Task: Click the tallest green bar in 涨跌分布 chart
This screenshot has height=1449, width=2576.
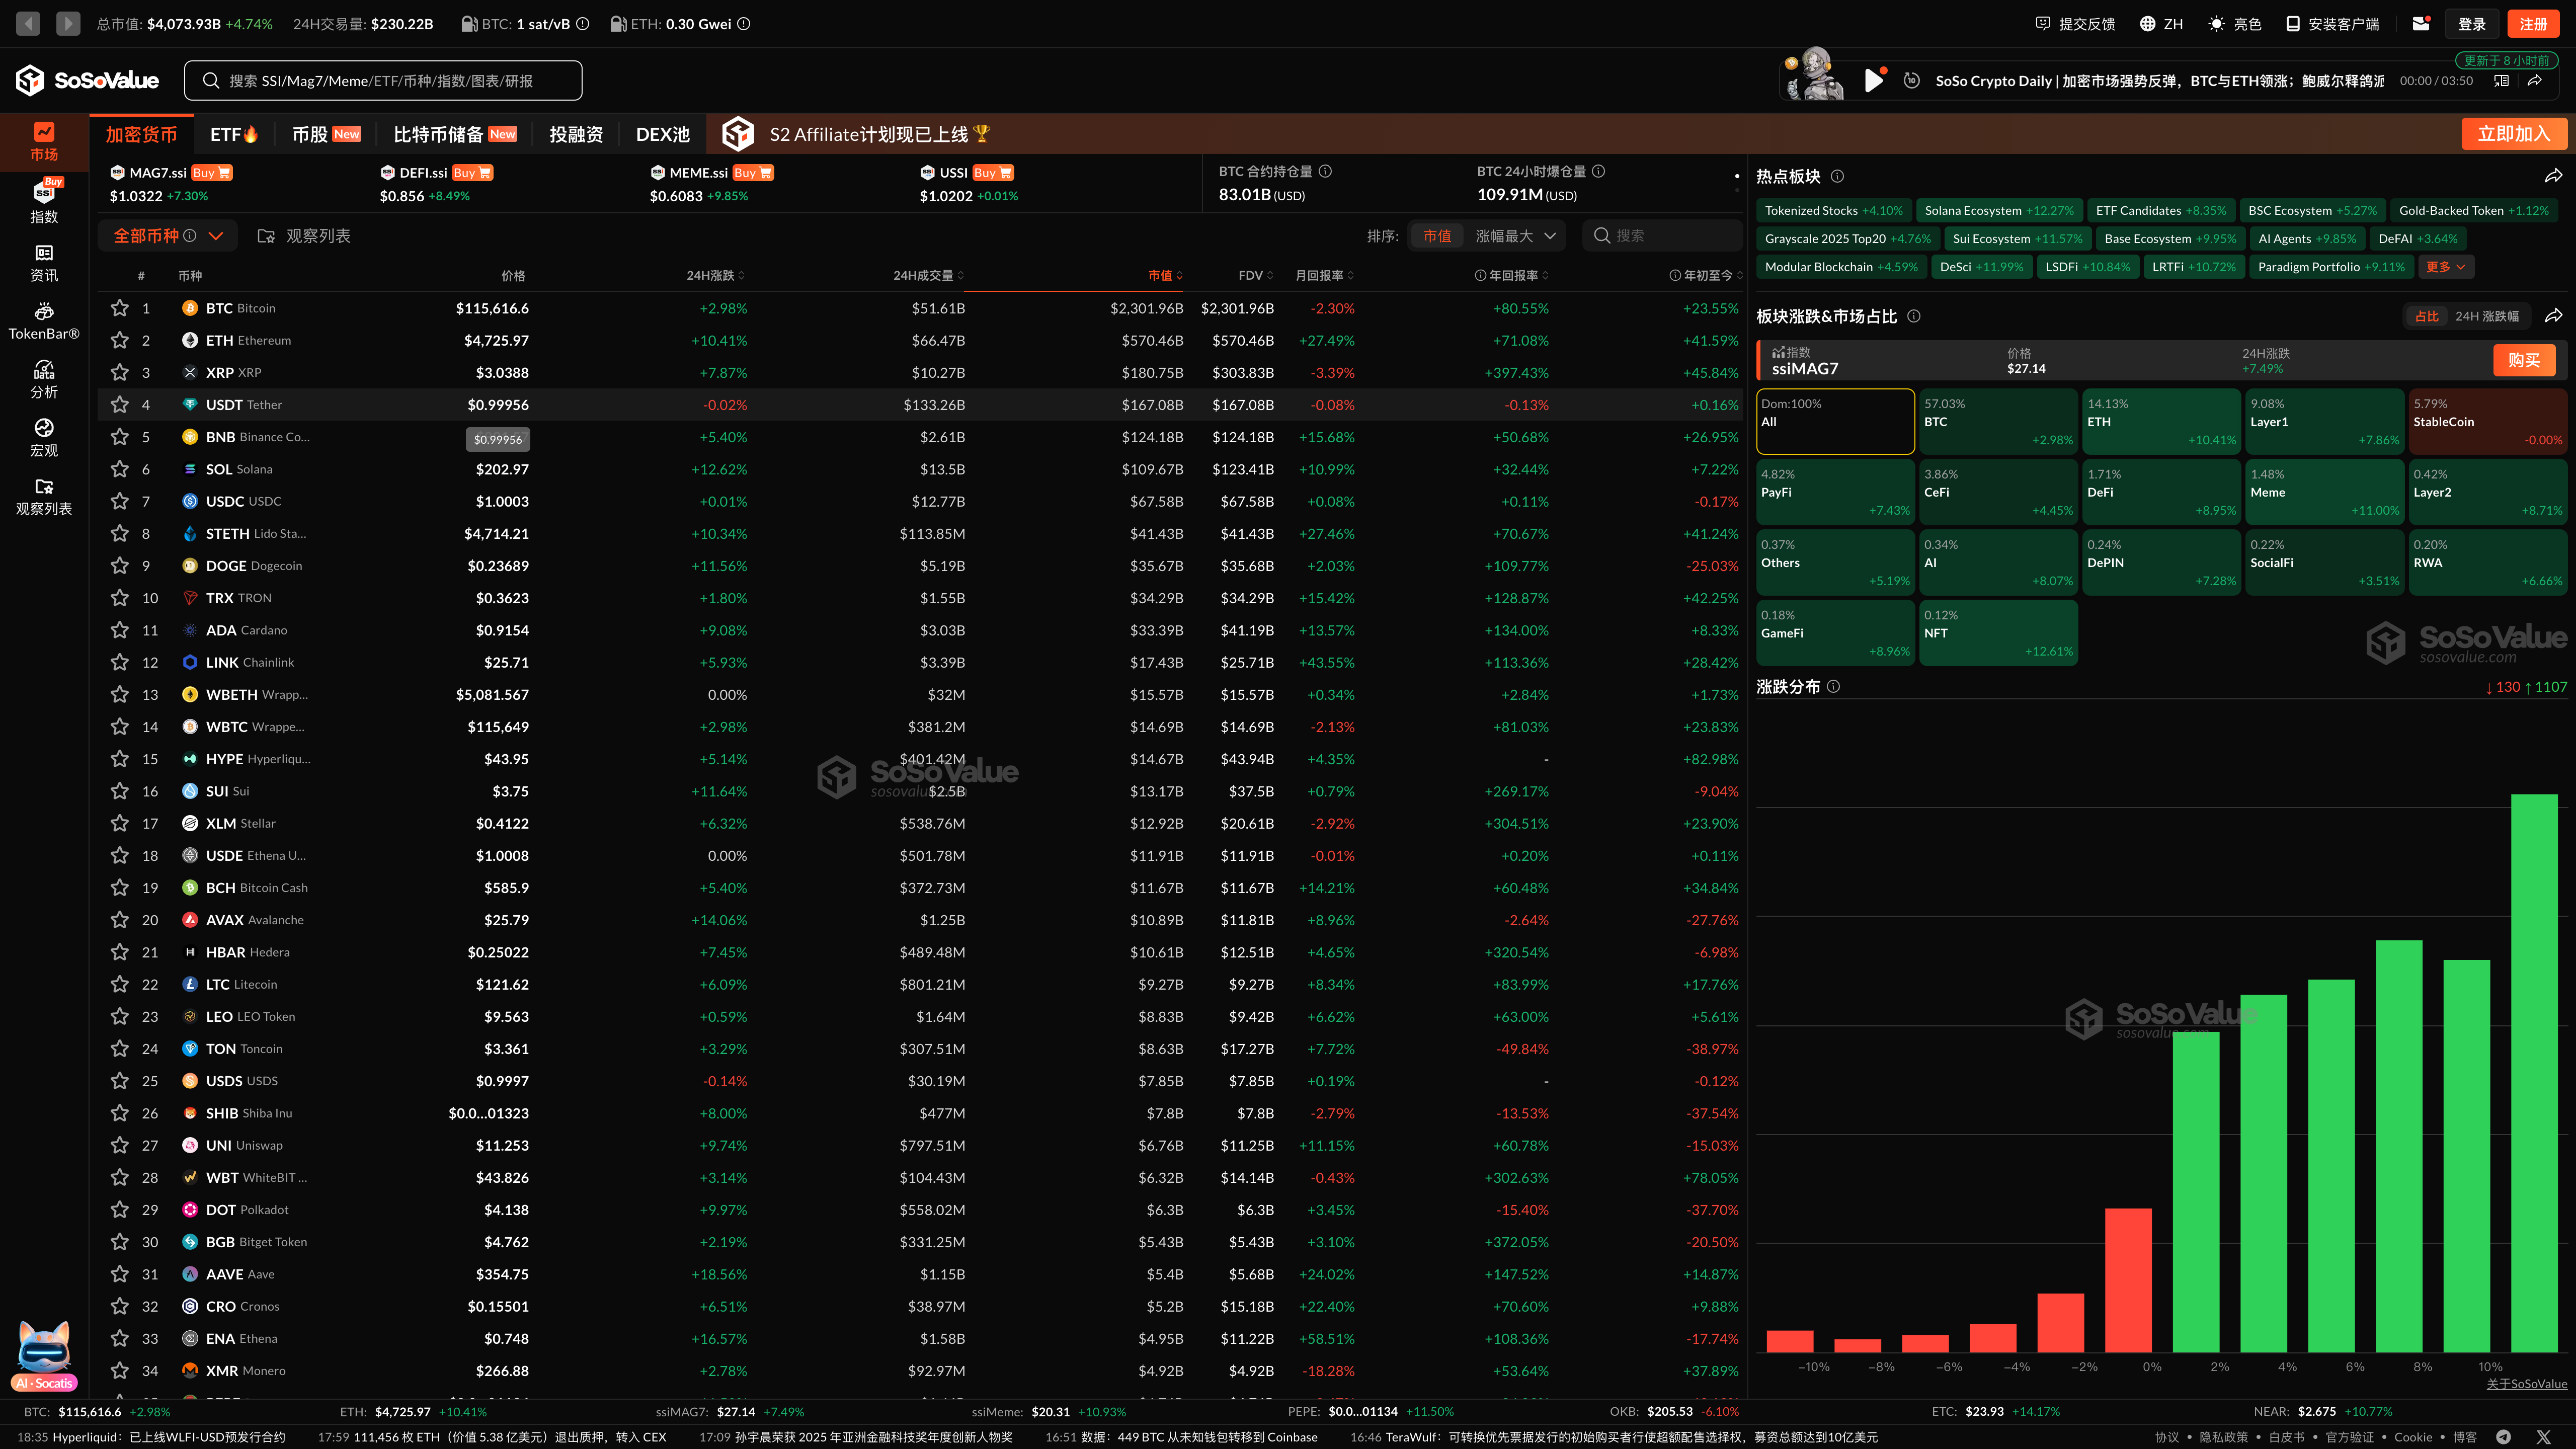Action: coord(2533,1073)
